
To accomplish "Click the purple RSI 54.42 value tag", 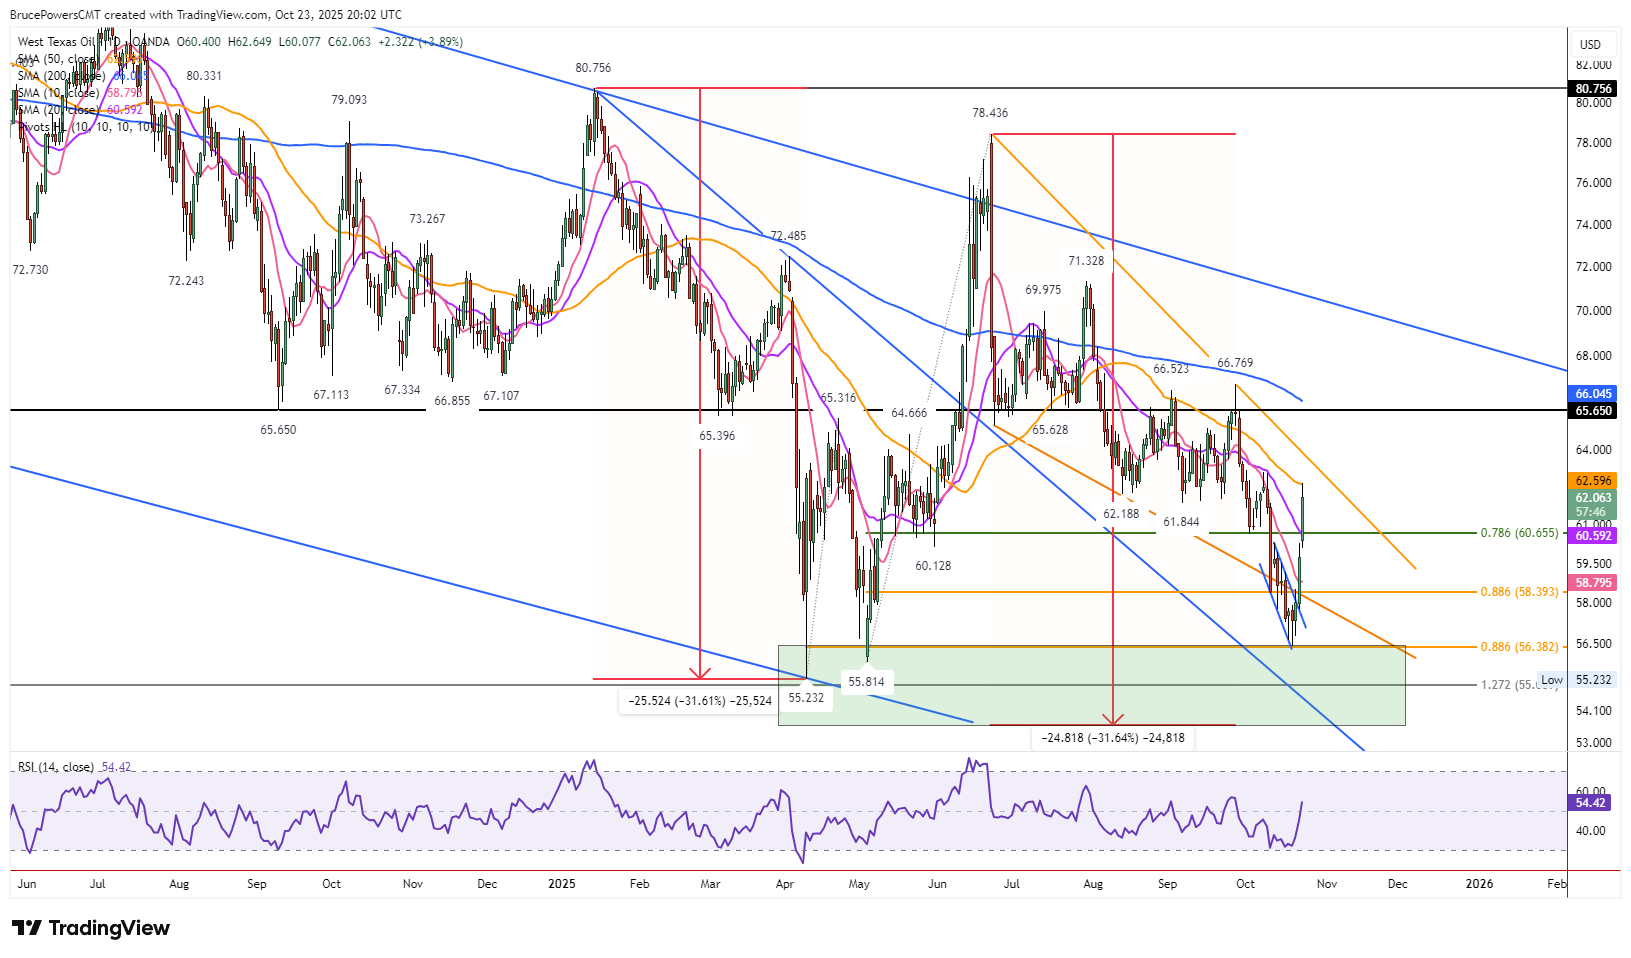I will pos(1591,803).
